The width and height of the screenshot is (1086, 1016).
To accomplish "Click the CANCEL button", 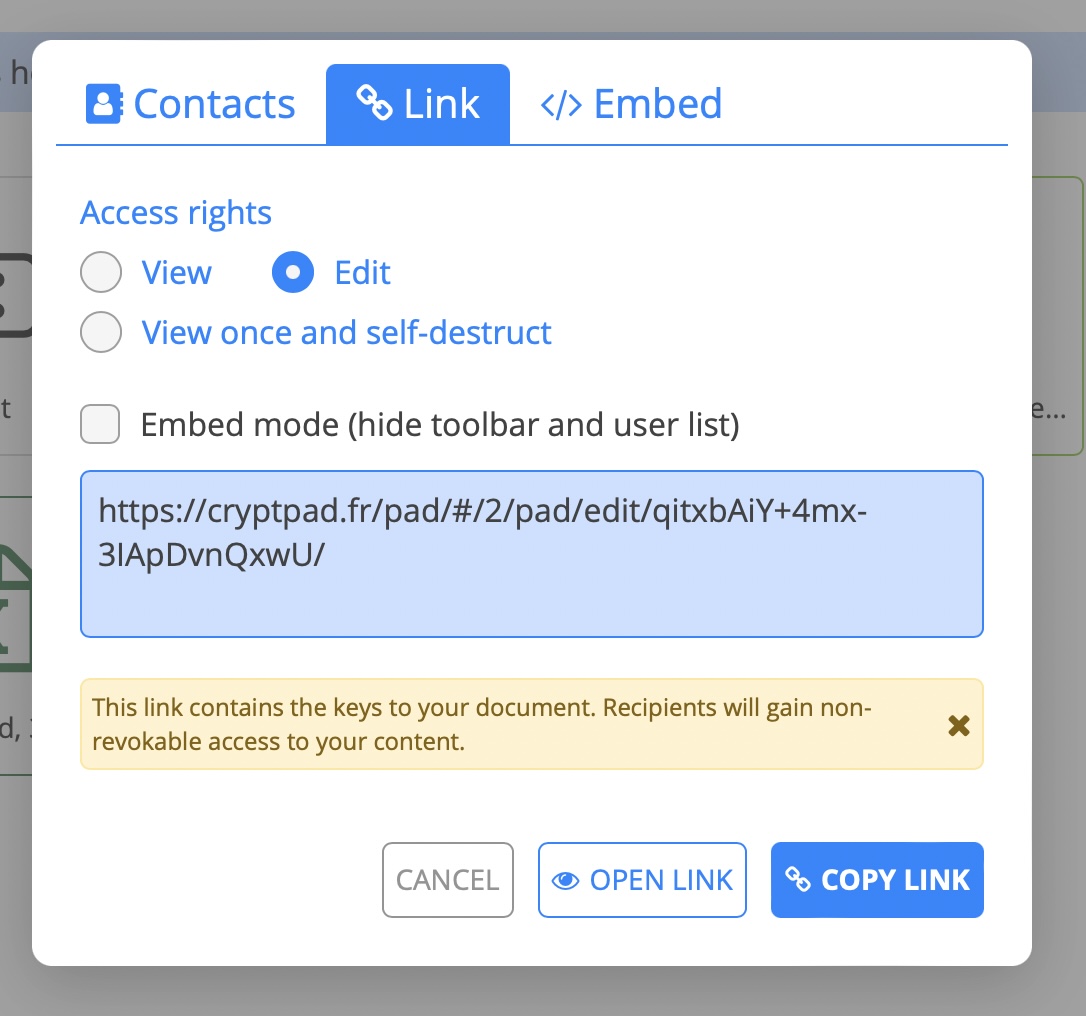I will tap(447, 880).
